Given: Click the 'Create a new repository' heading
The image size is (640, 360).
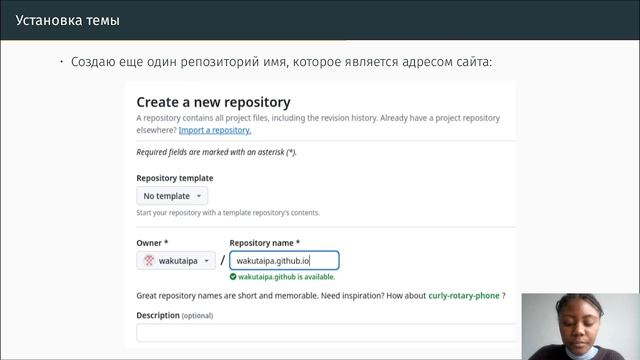Looking at the screenshot, I should pyautogui.click(x=213, y=102).
